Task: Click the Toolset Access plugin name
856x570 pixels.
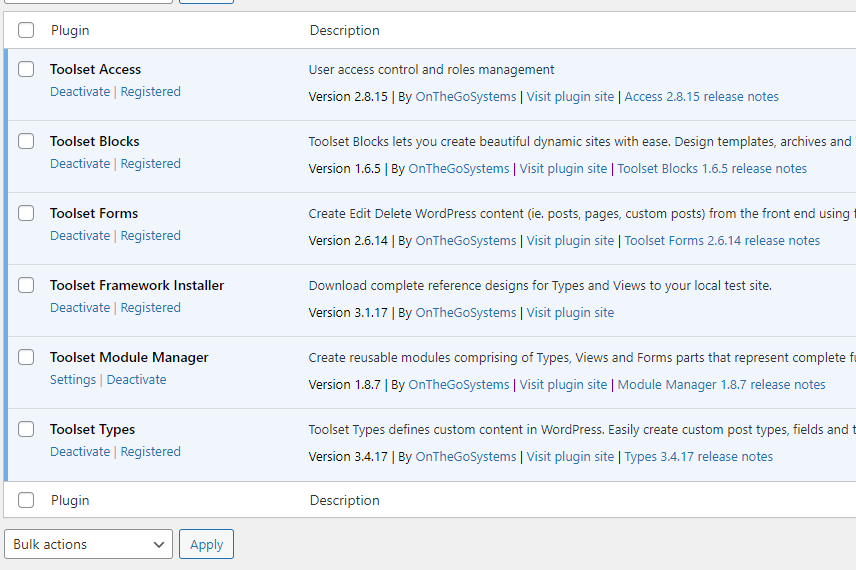Action: pos(96,69)
